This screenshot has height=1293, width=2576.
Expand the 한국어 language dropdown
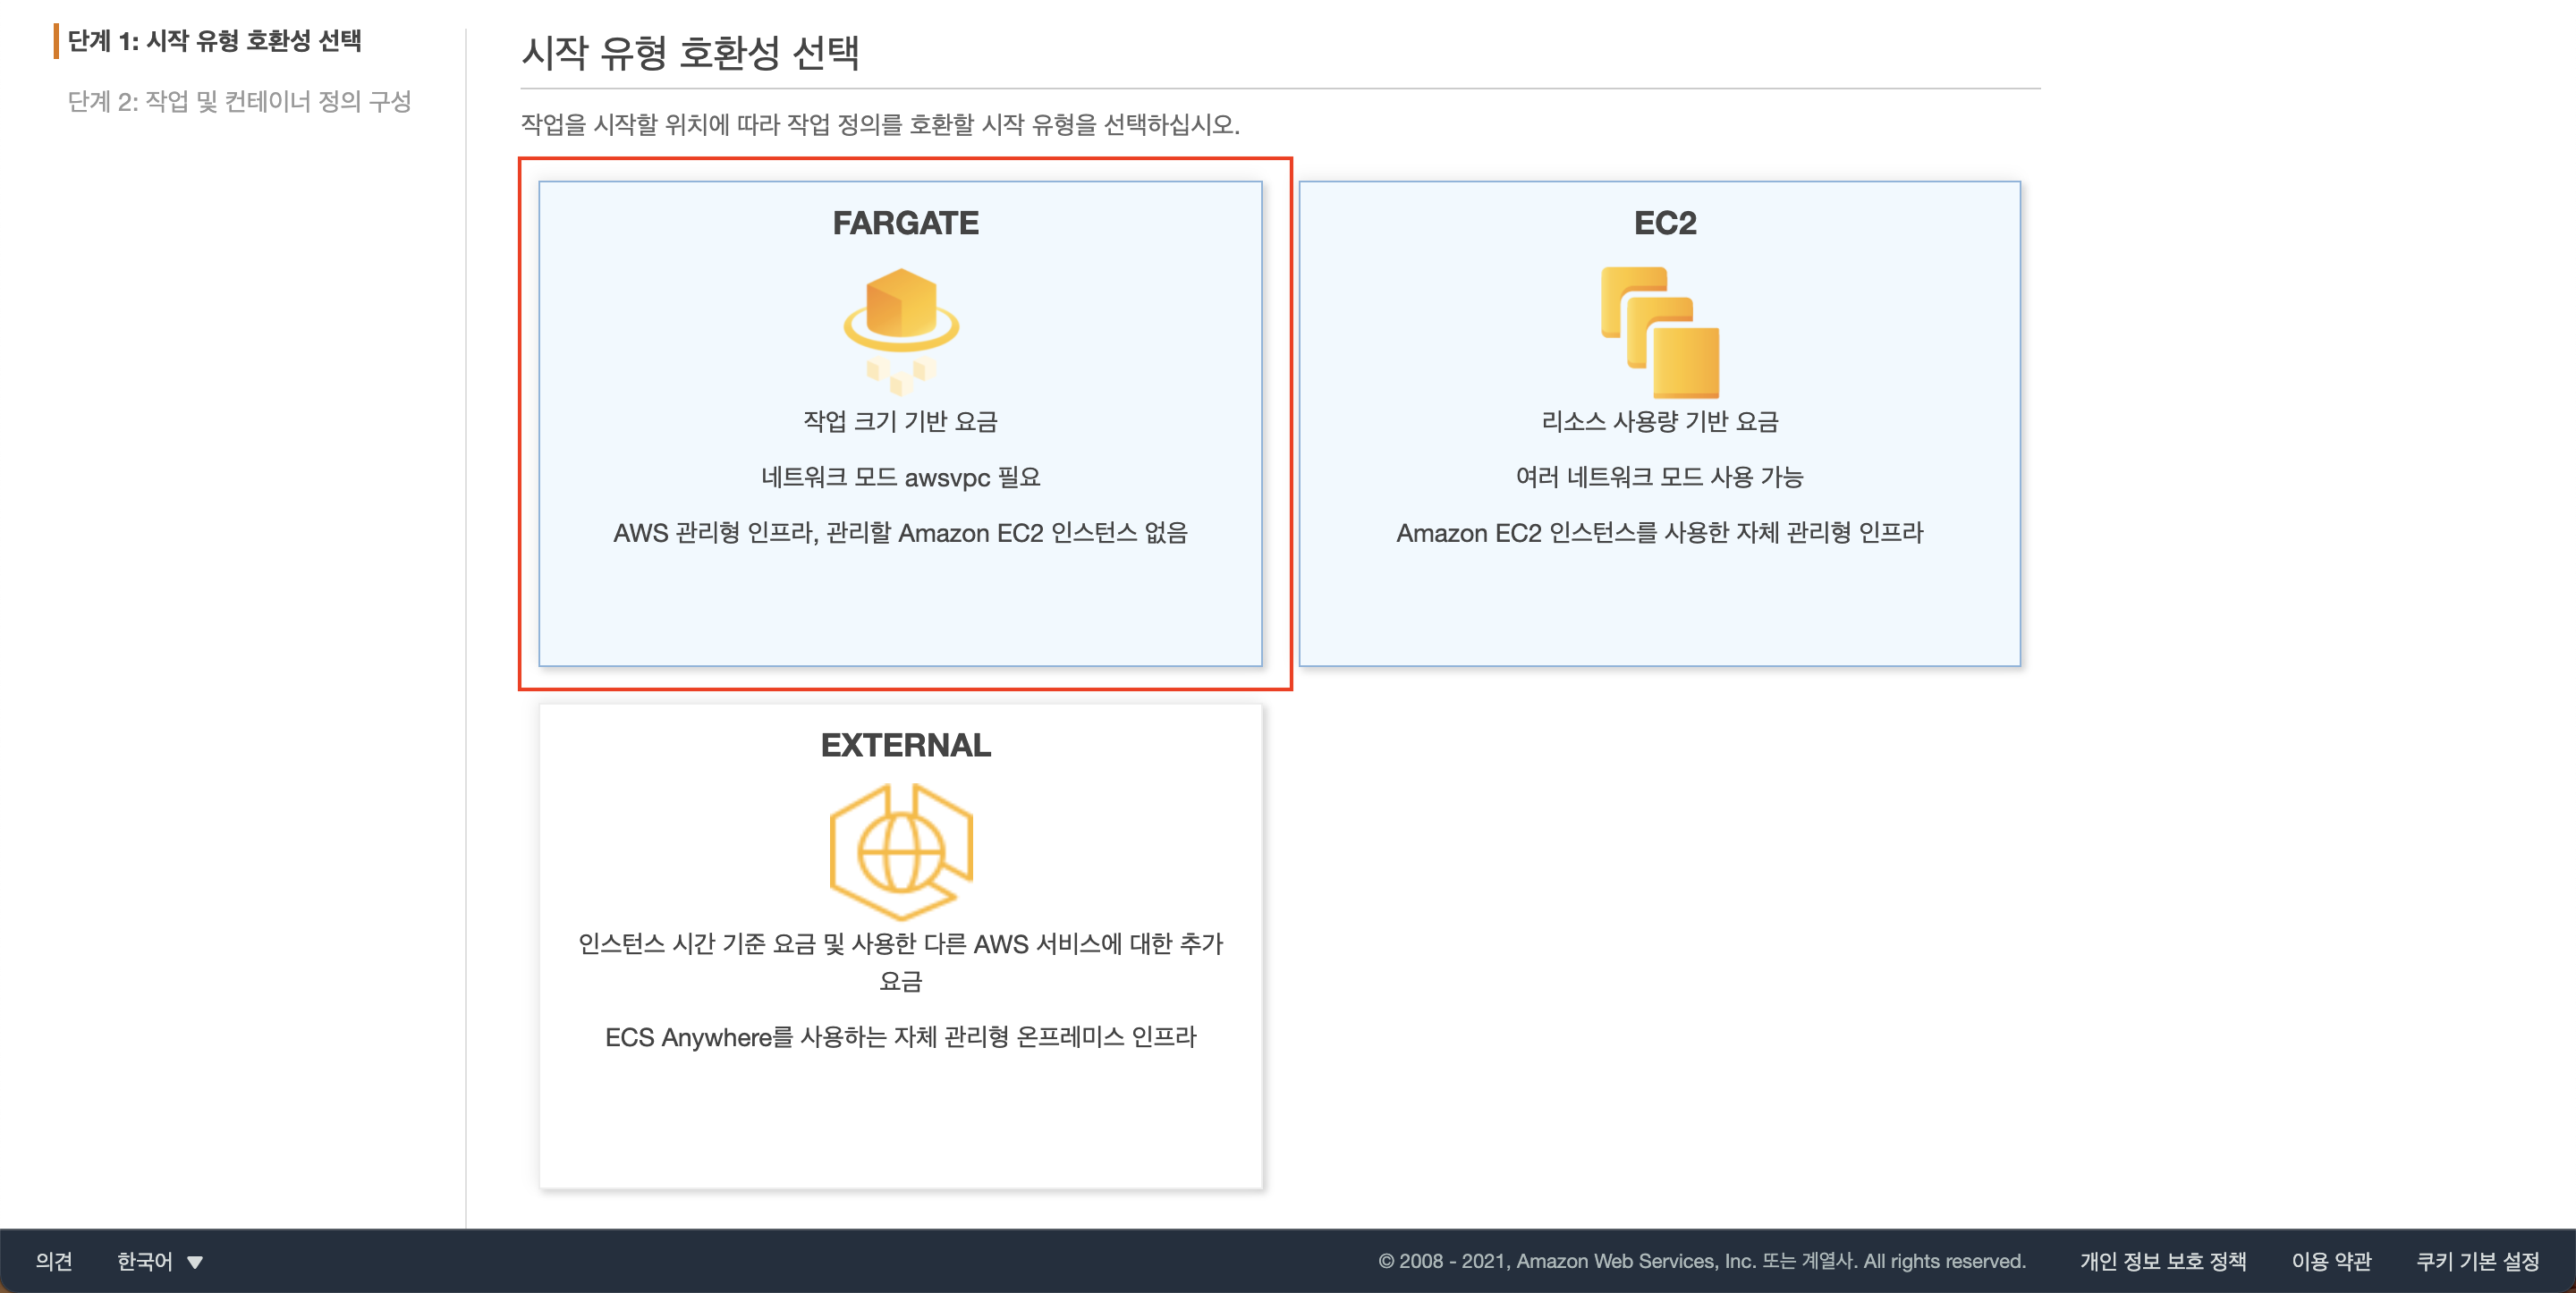point(146,1261)
